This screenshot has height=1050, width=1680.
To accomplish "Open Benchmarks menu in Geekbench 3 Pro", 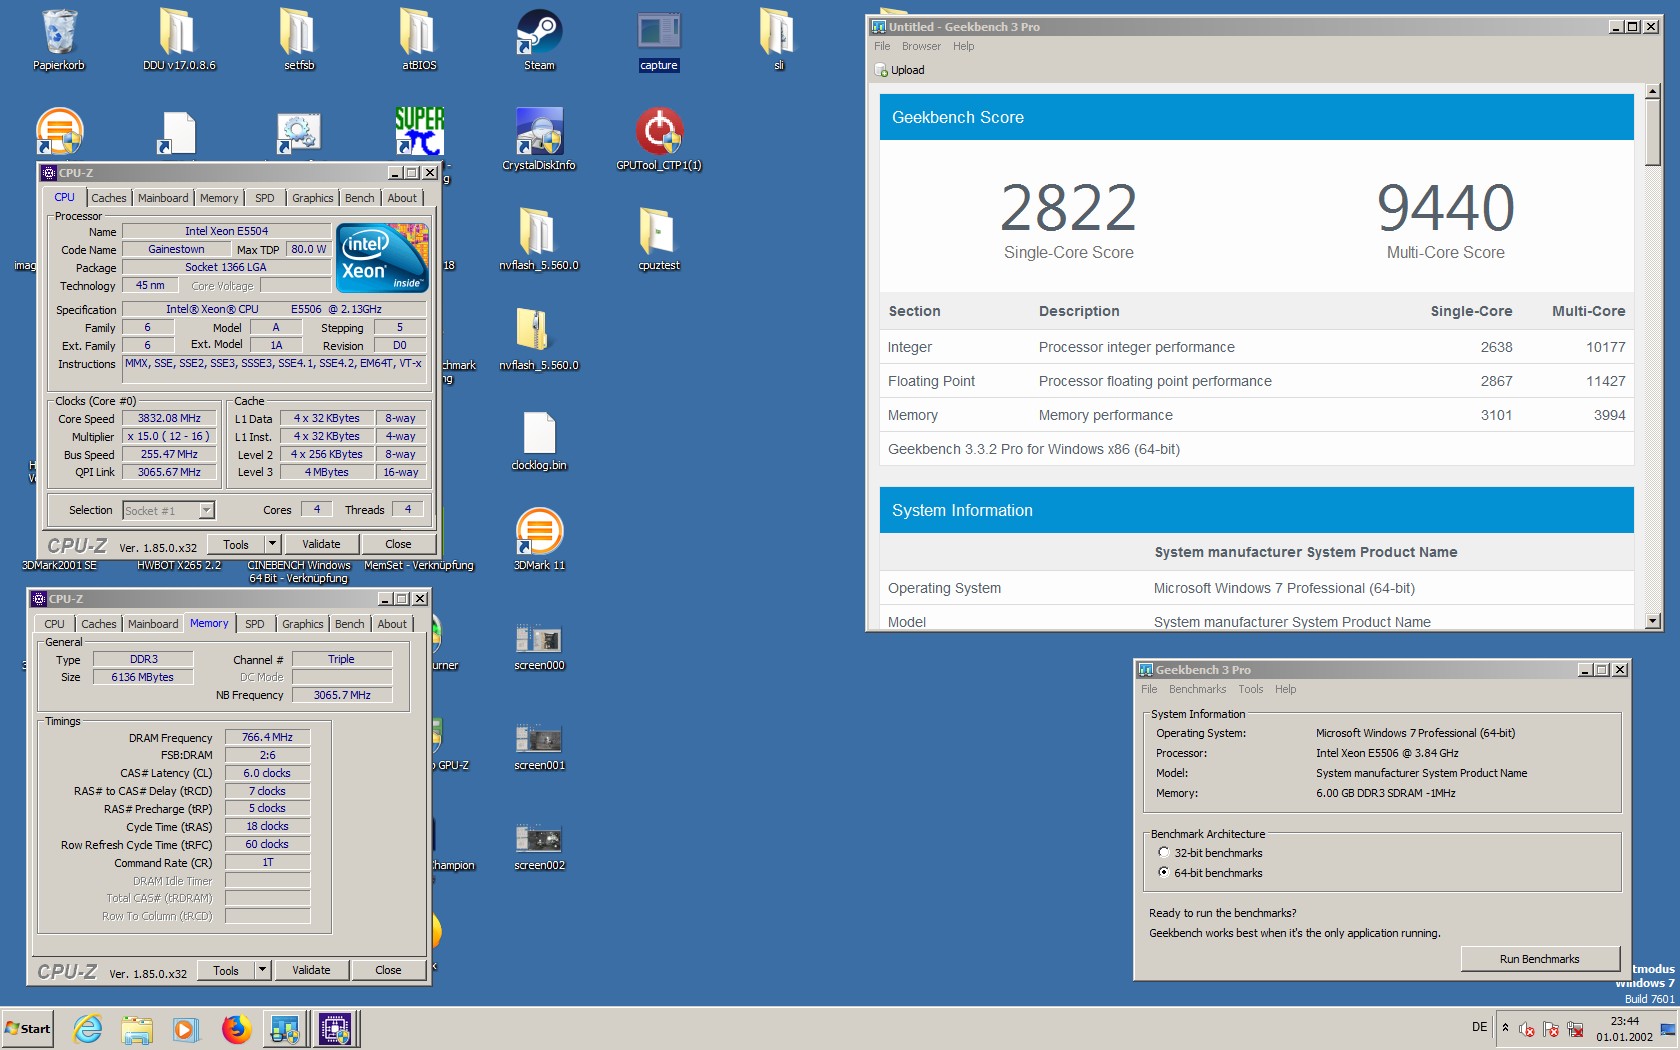I will 1197,689.
